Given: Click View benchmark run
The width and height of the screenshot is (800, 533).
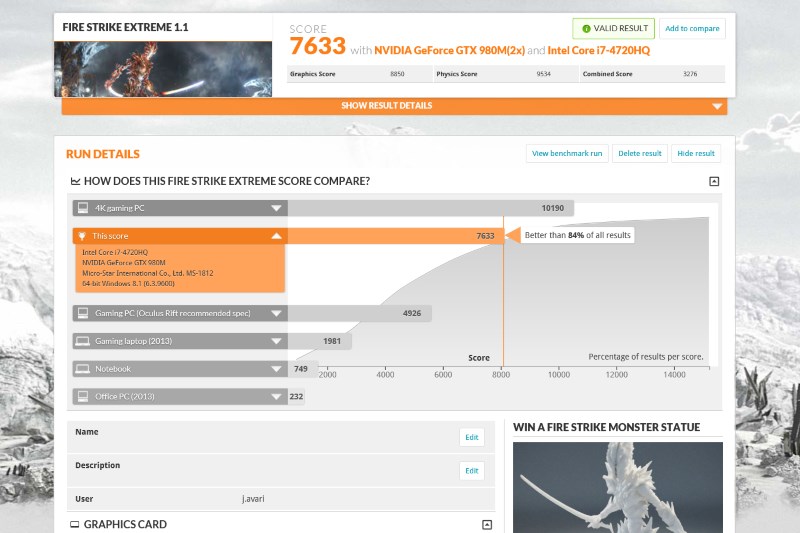Looking at the screenshot, I should [x=567, y=153].
